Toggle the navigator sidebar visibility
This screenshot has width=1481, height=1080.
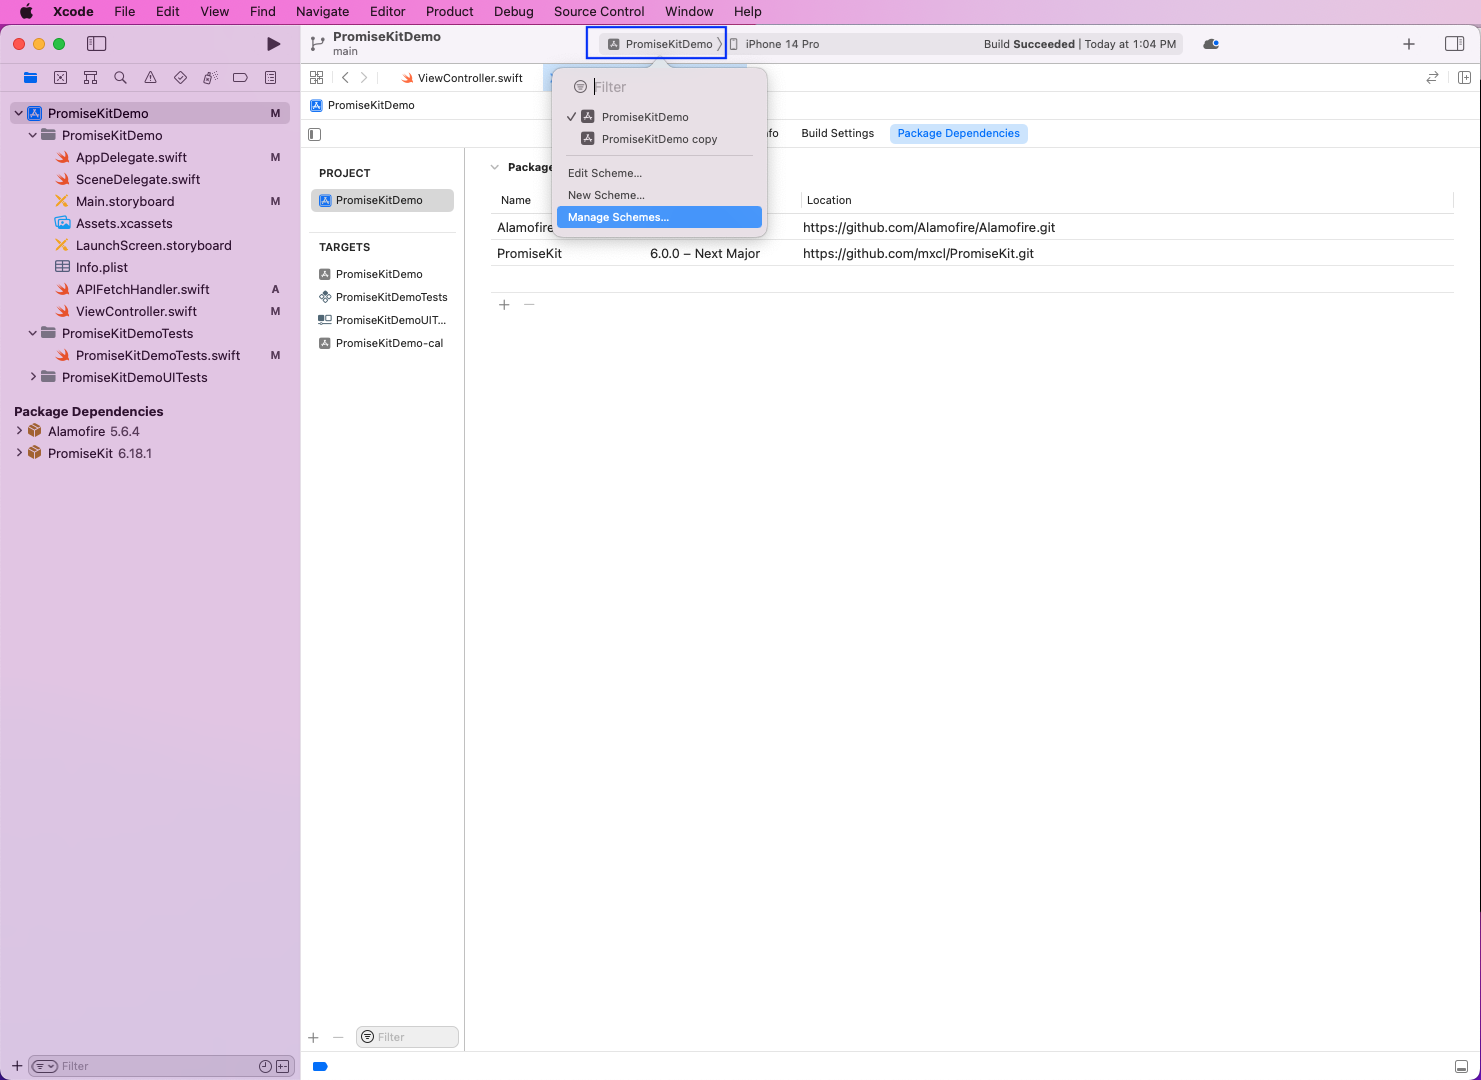coord(97,44)
